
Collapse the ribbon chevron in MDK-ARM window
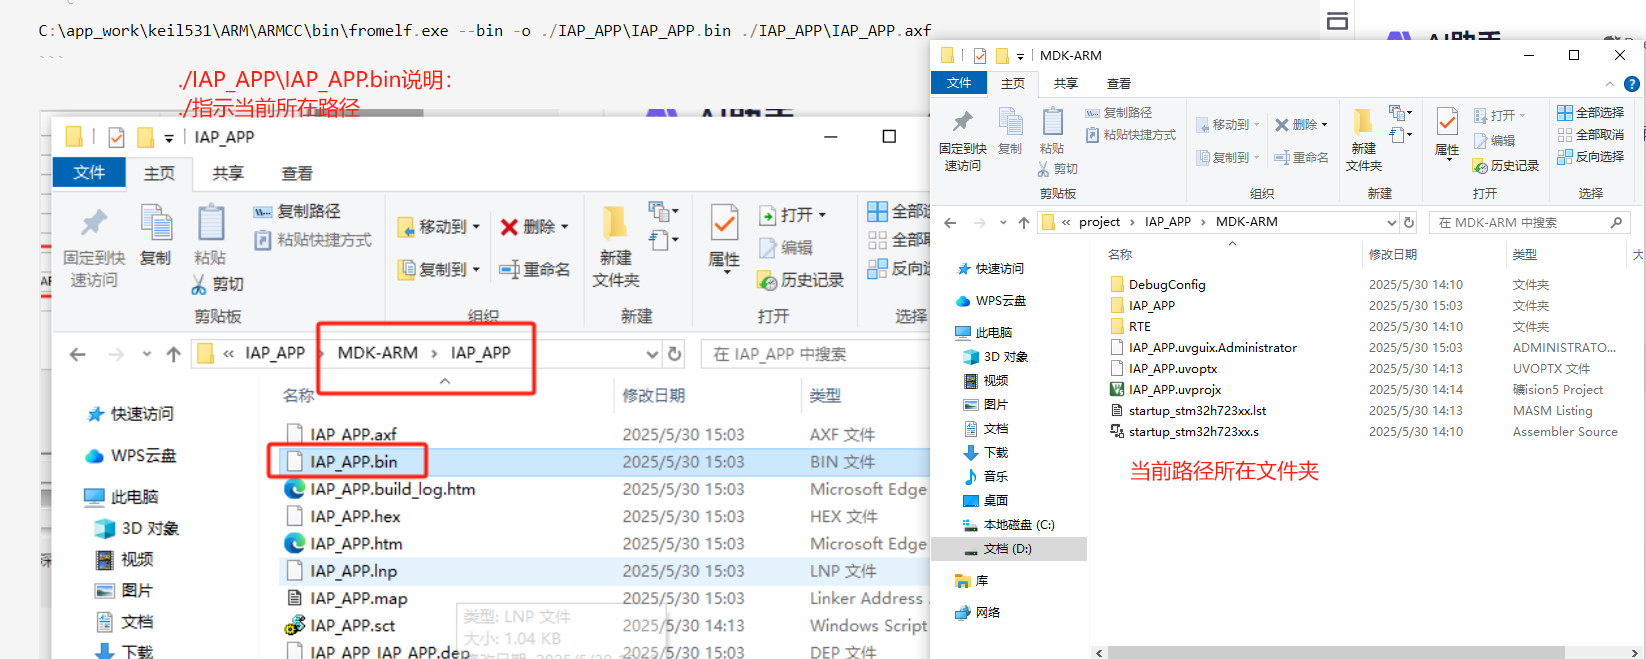(x=1610, y=84)
